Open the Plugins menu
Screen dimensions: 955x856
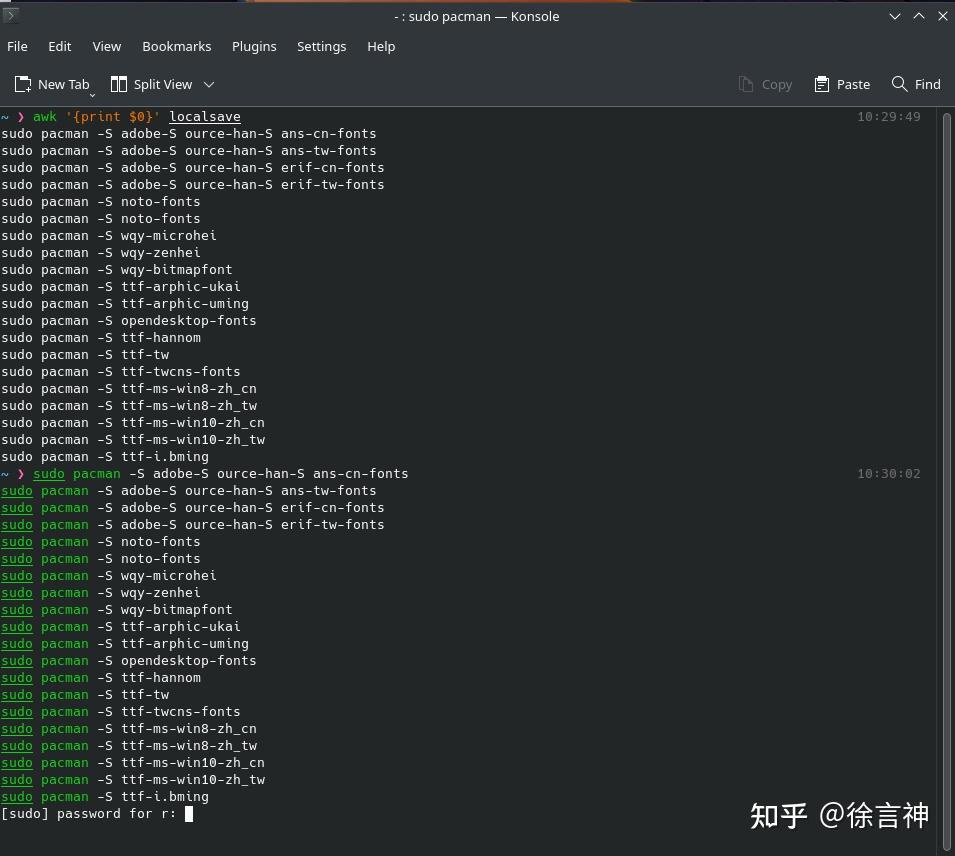253,46
